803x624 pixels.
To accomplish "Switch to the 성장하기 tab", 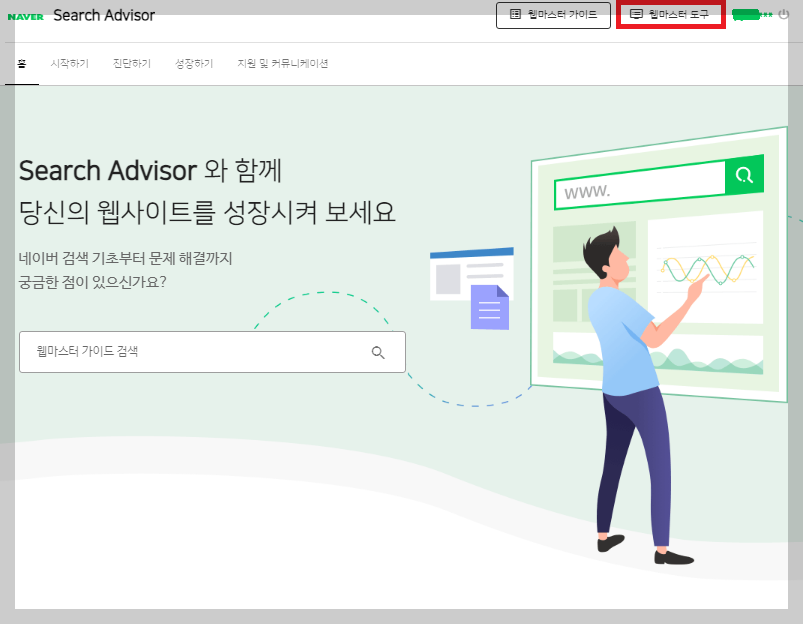I will [194, 64].
